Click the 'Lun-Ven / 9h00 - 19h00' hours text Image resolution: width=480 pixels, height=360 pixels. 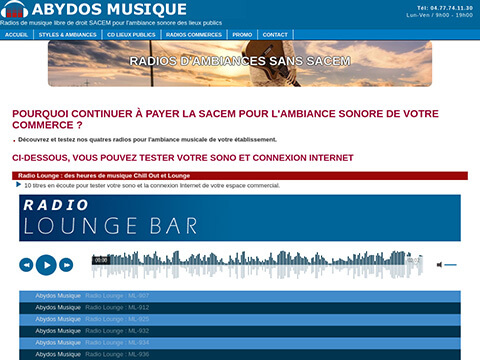tap(439, 15)
